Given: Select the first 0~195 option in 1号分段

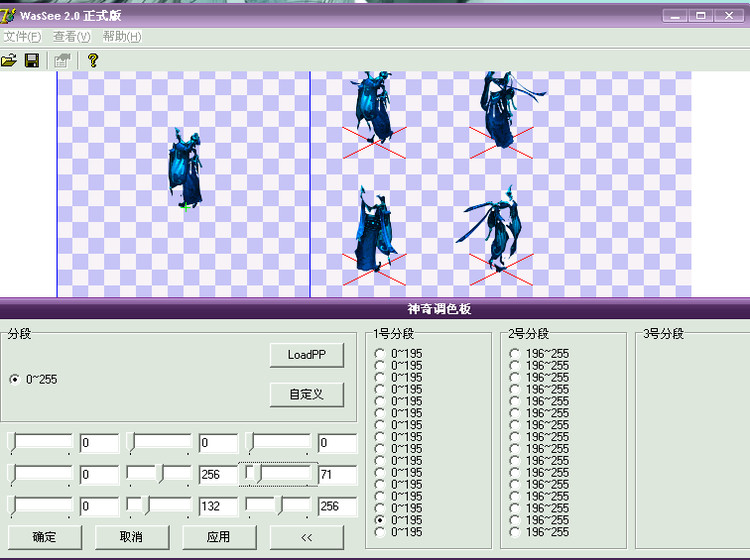Looking at the screenshot, I should pyautogui.click(x=380, y=353).
